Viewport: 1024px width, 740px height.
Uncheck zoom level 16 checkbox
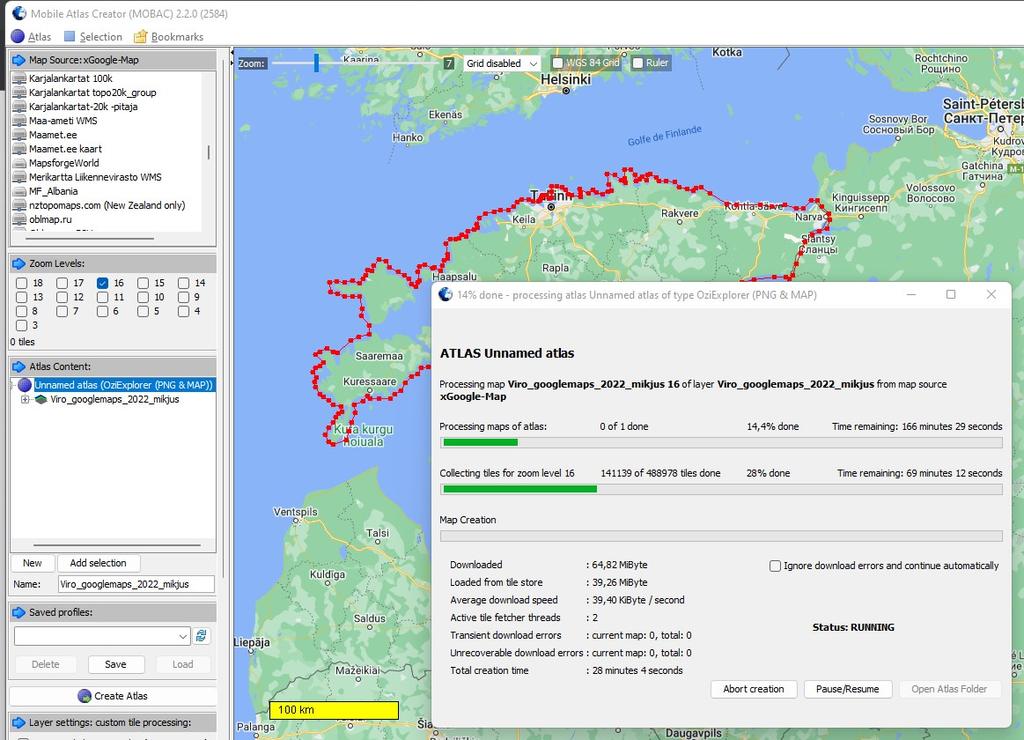coord(102,283)
